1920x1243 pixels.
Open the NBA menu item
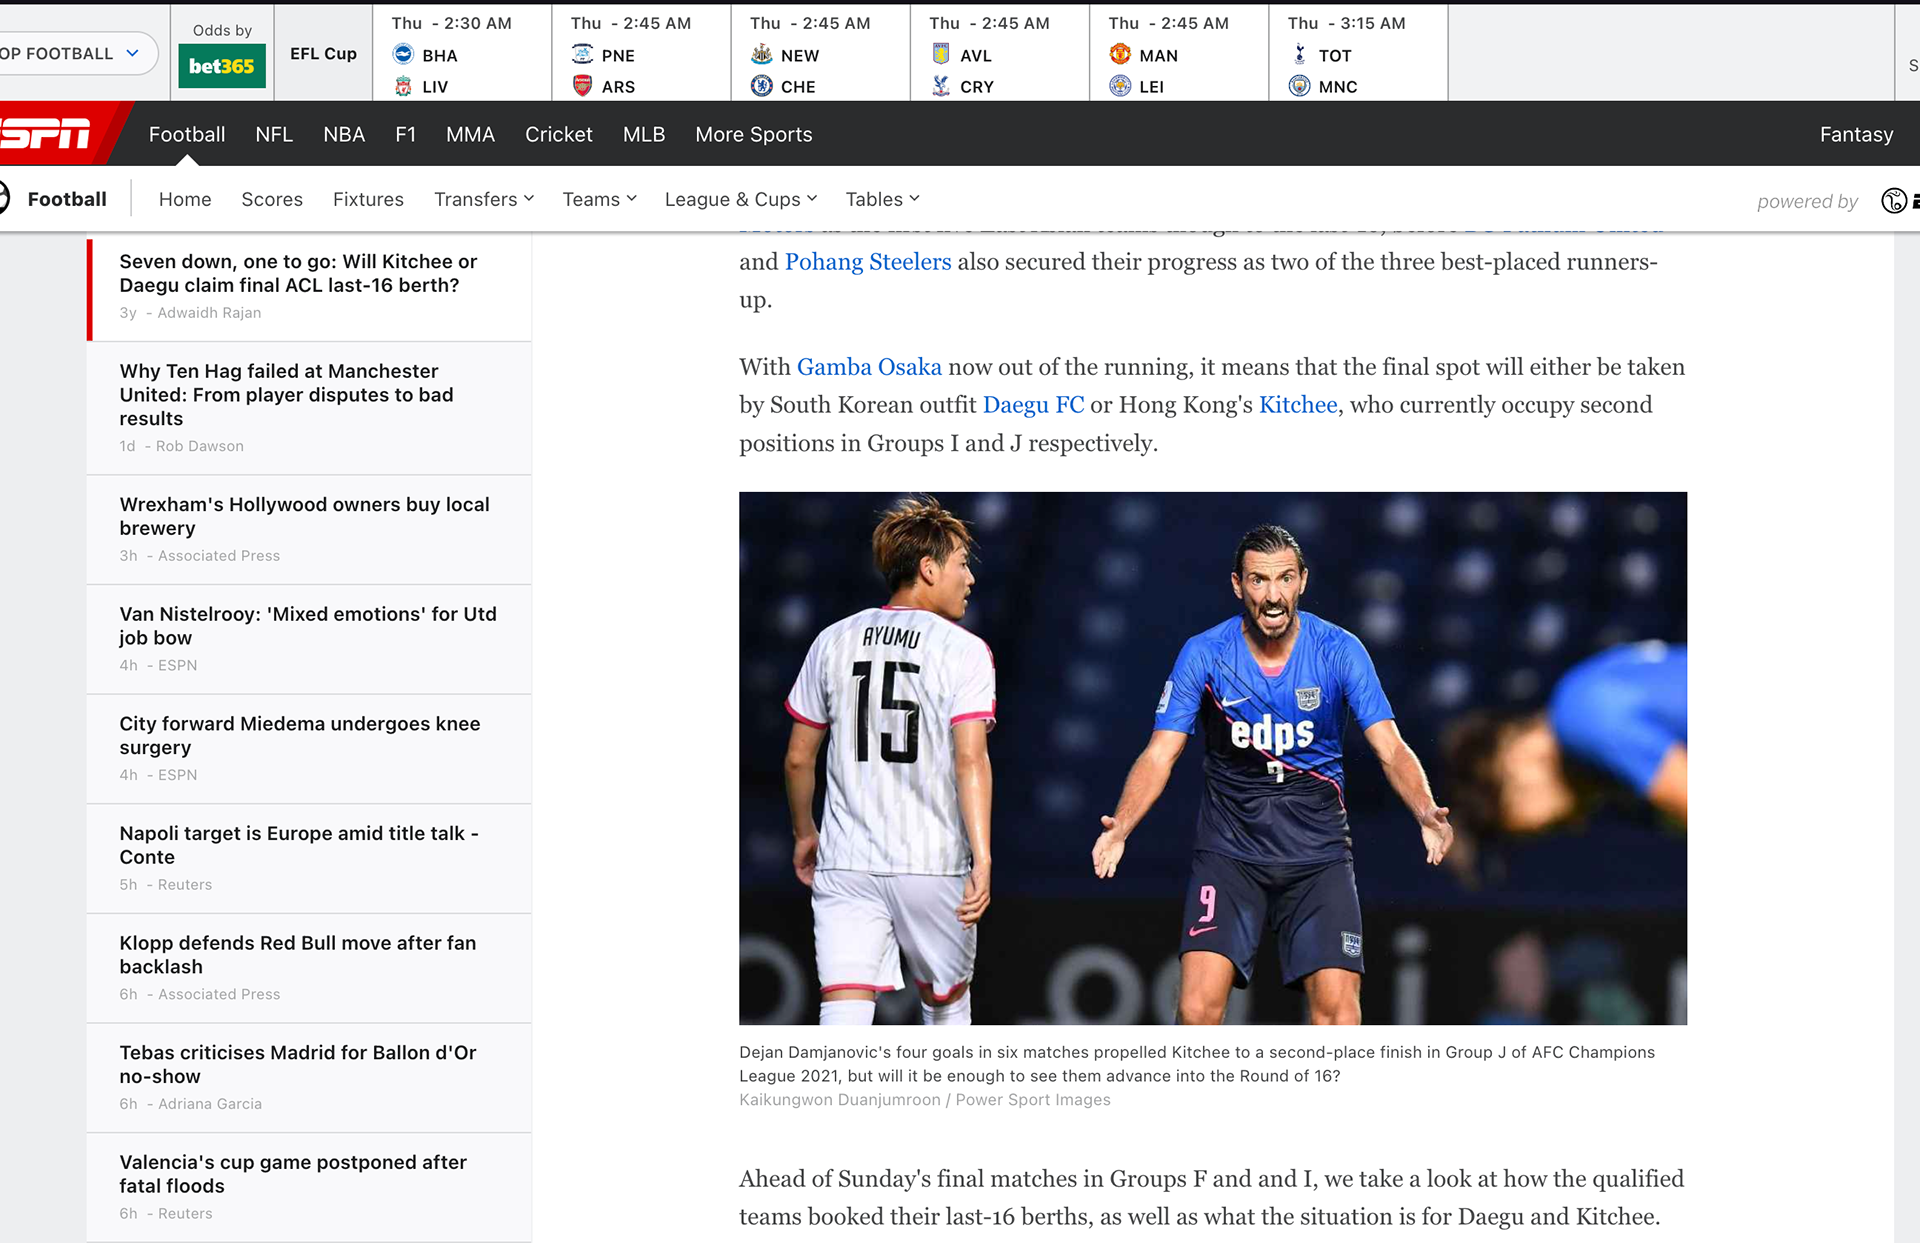coord(343,134)
